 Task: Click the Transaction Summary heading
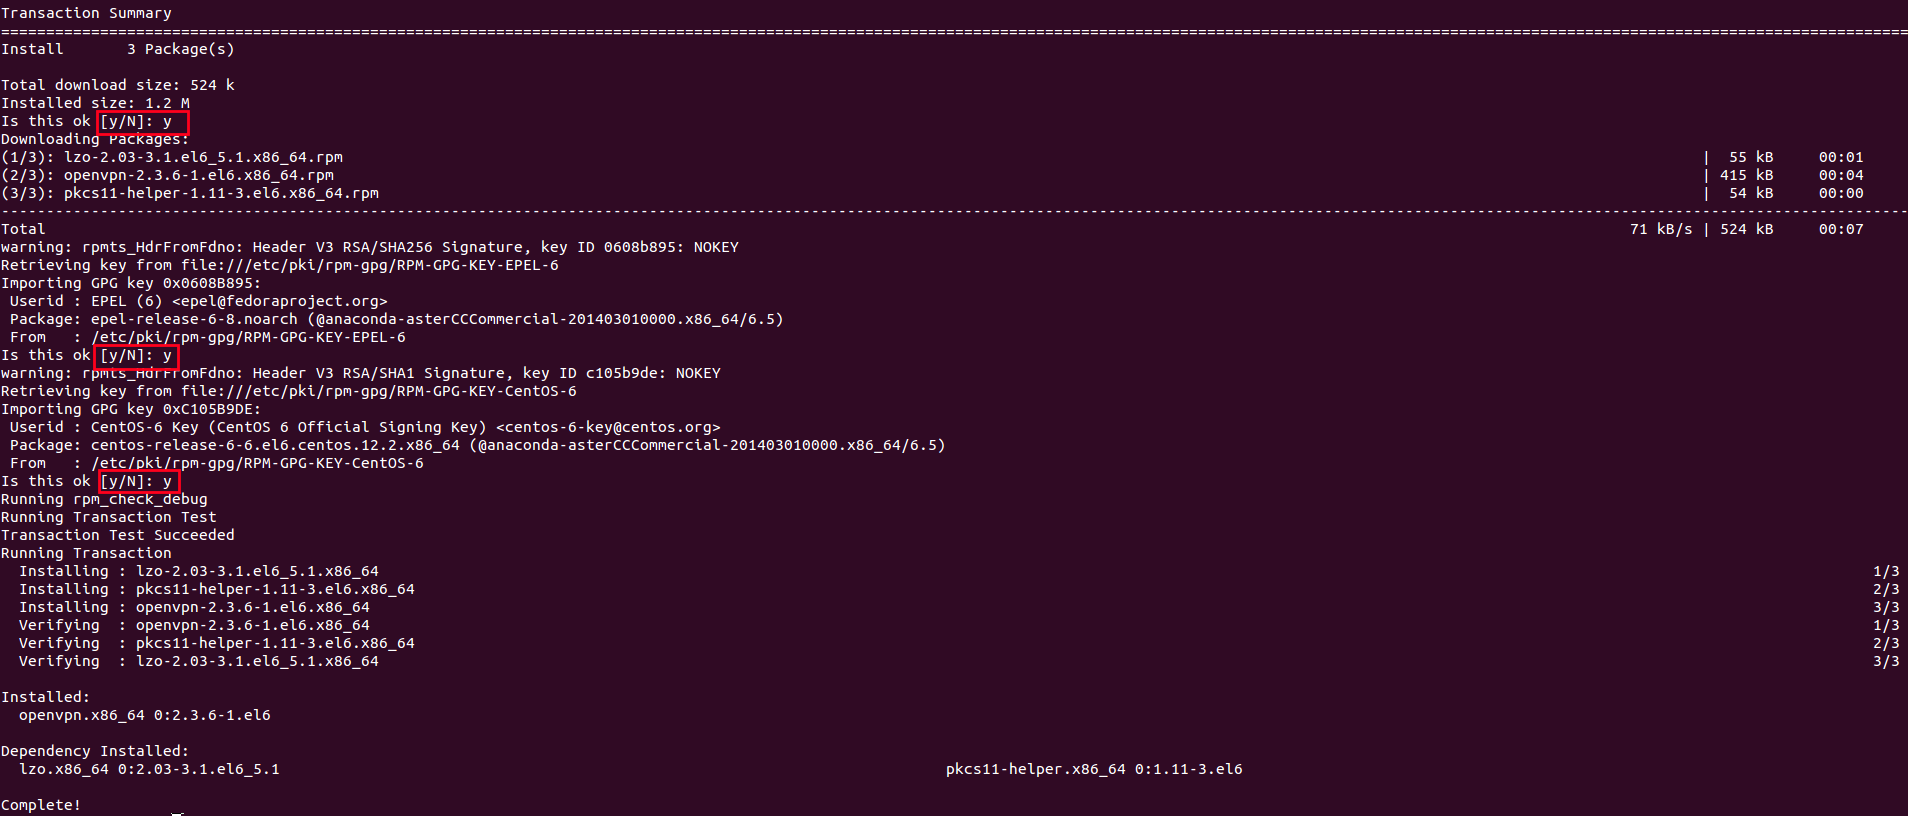click(86, 13)
